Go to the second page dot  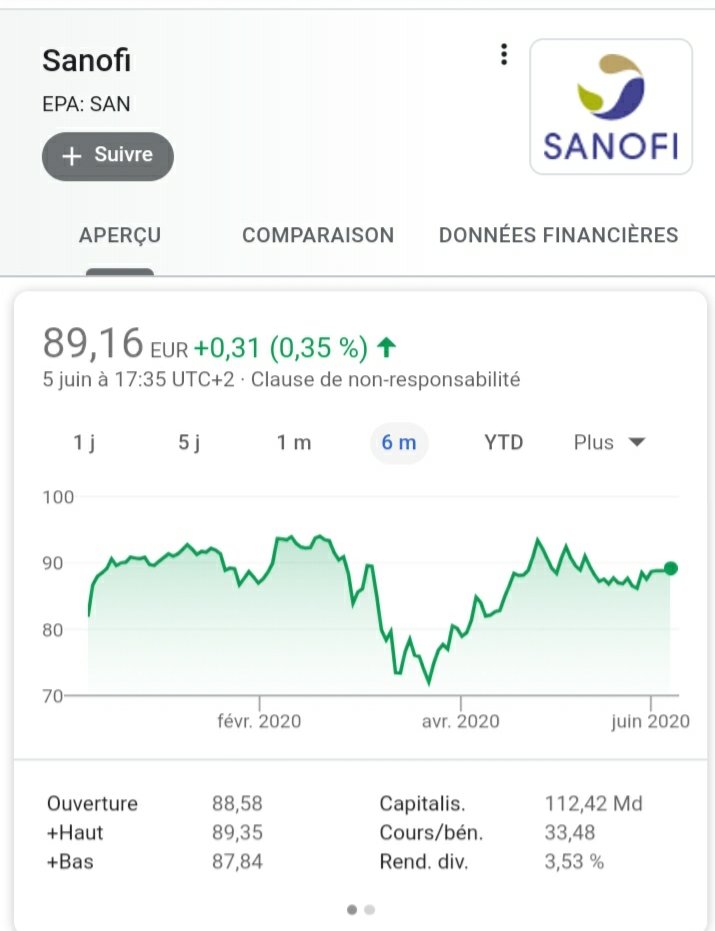pos(369,910)
